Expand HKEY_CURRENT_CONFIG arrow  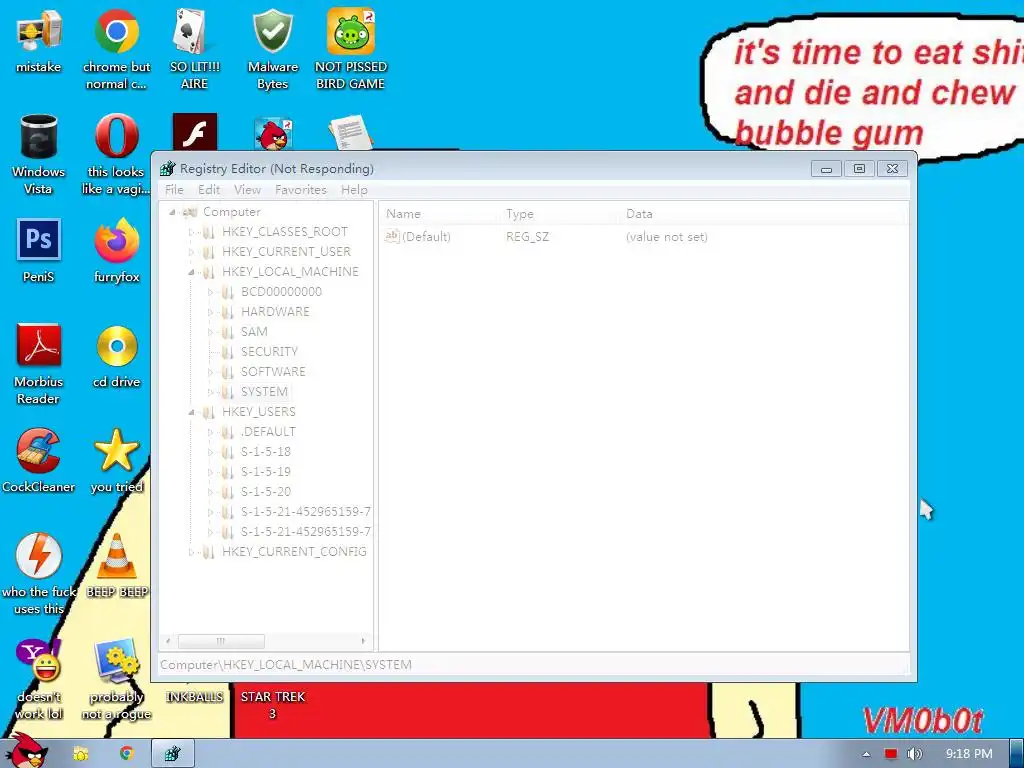coord(191,552)
